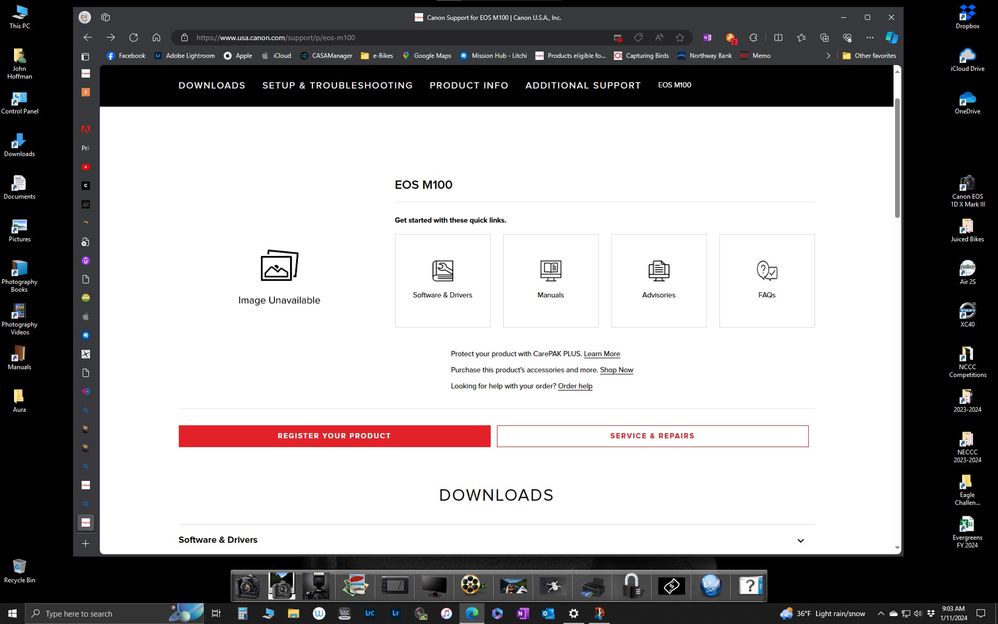
Task: Open the Manuals quick link tile
Action: pyautogui.click(x=550, y=280)
